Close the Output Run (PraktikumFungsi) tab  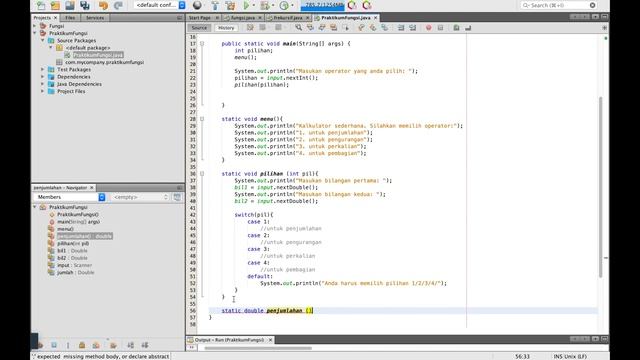pyautogui.click(x=270, y=340)
